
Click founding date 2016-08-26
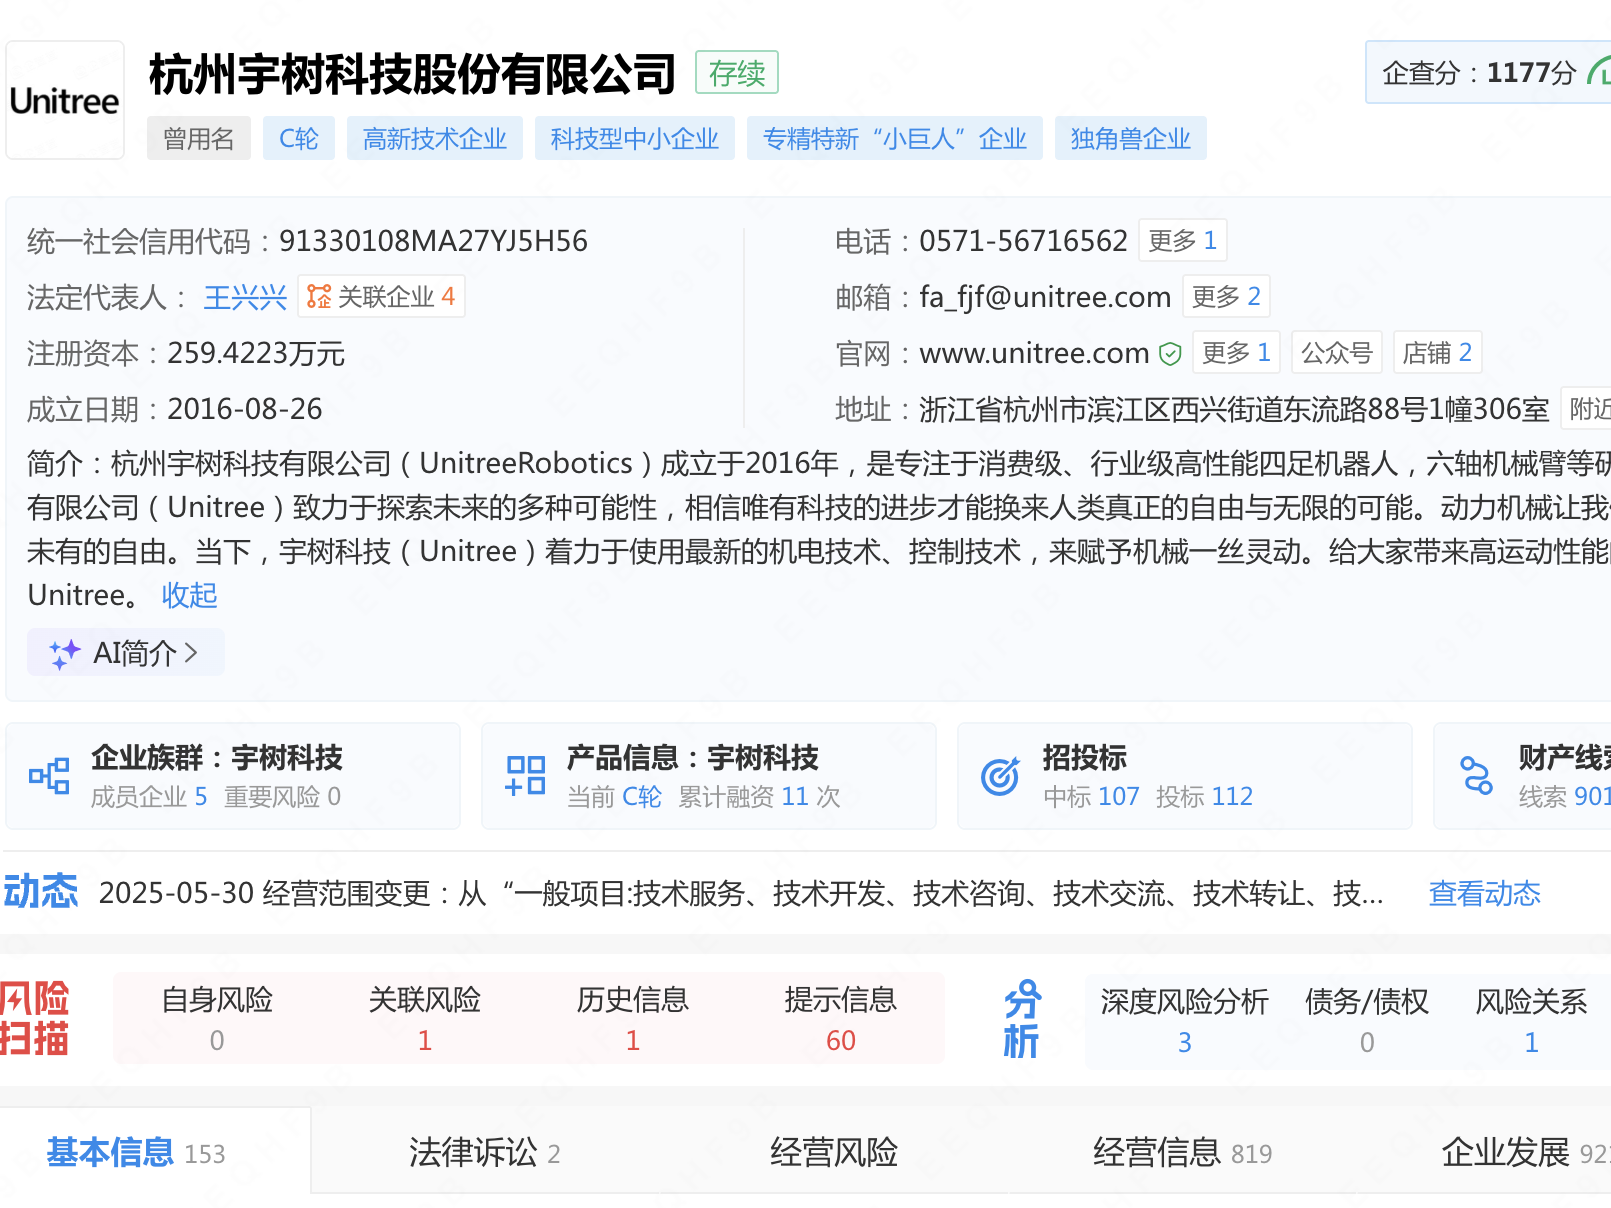[245, 409]
